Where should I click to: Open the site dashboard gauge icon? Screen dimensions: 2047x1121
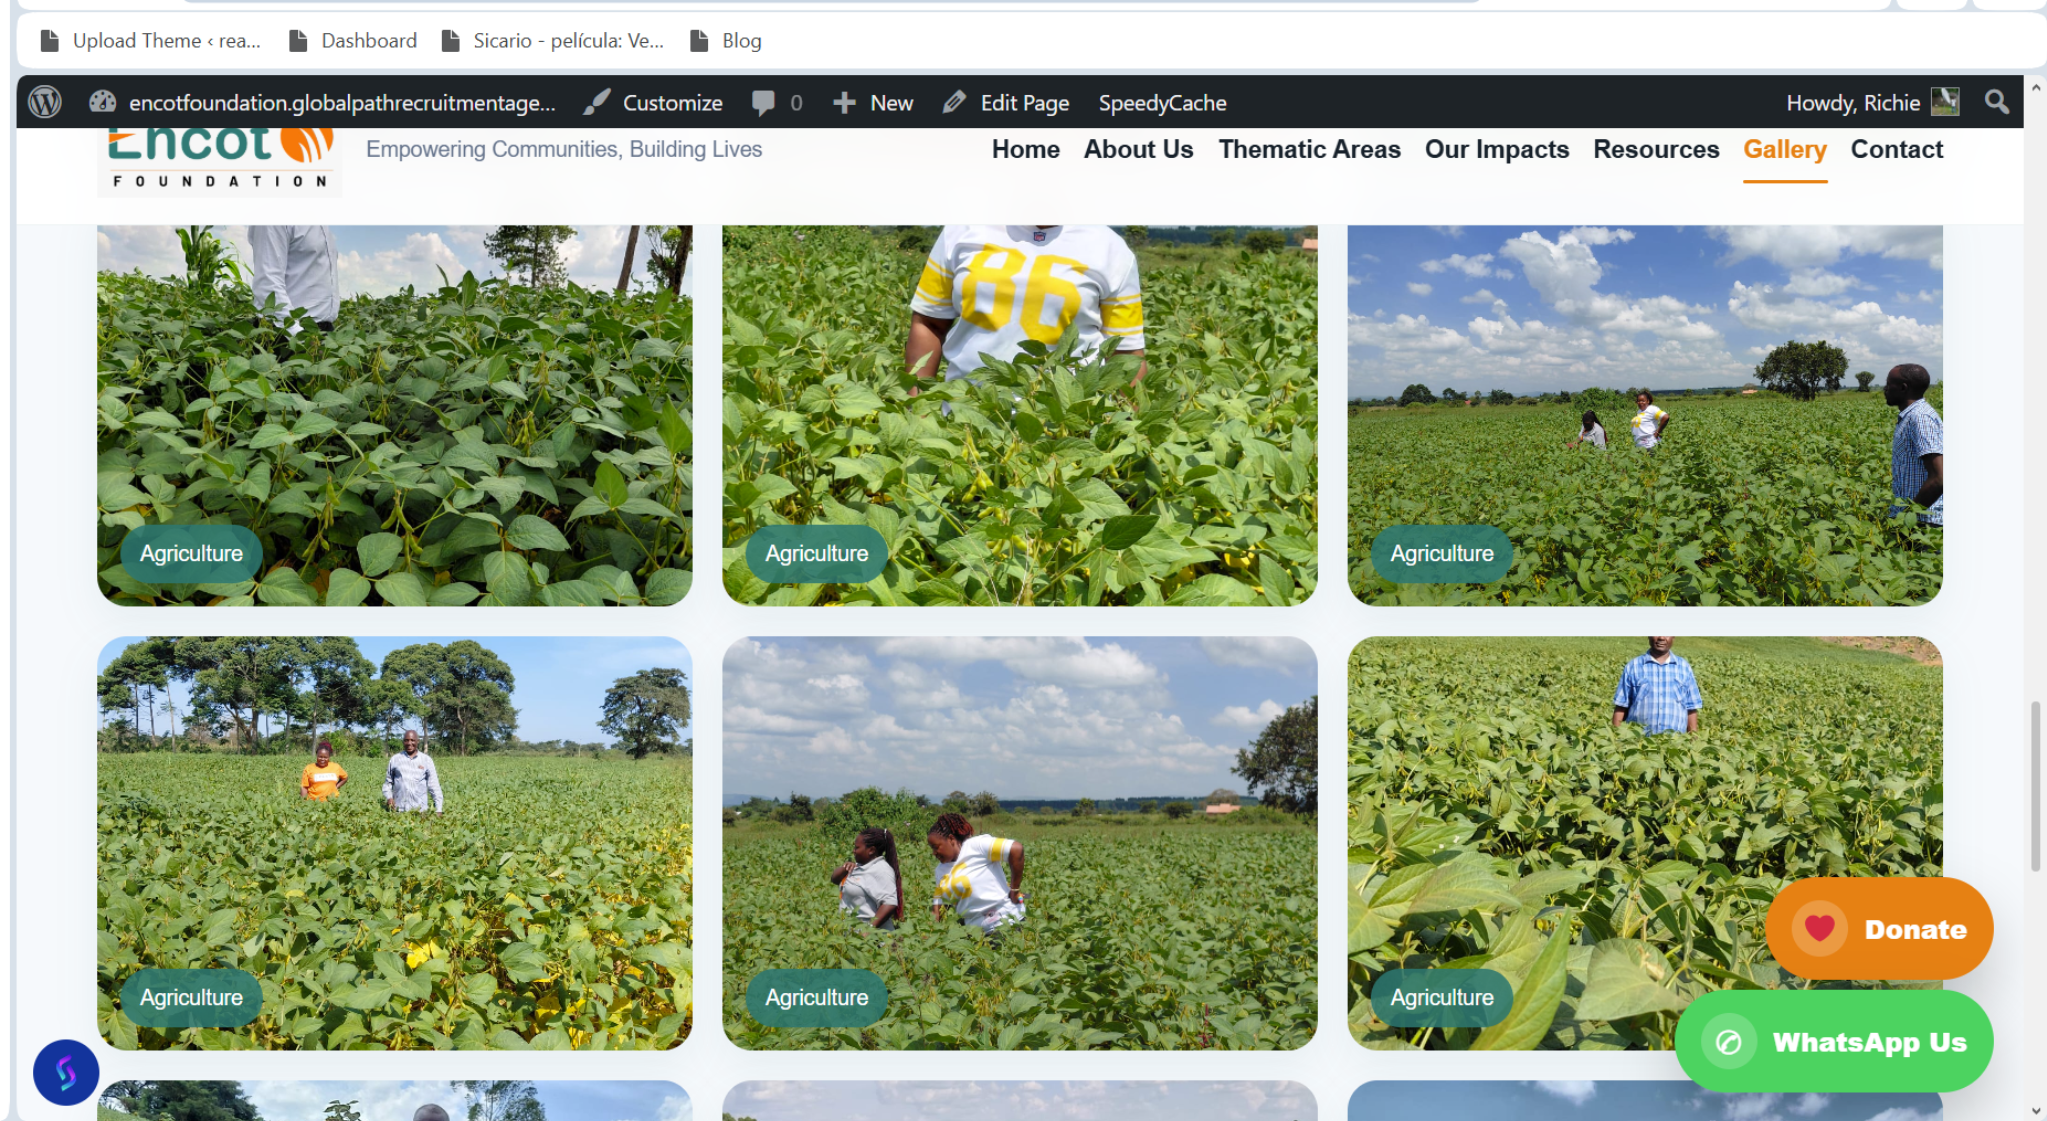pyautogui.click(x=102, y=102)
